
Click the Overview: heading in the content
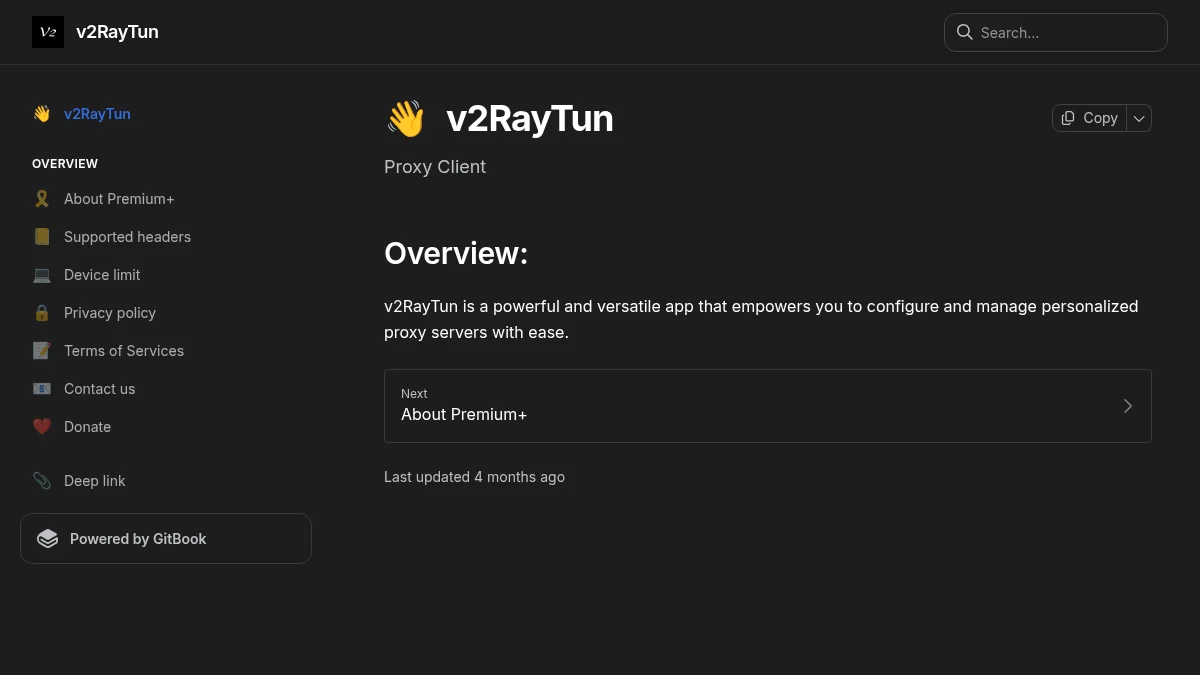pos(456,253)
